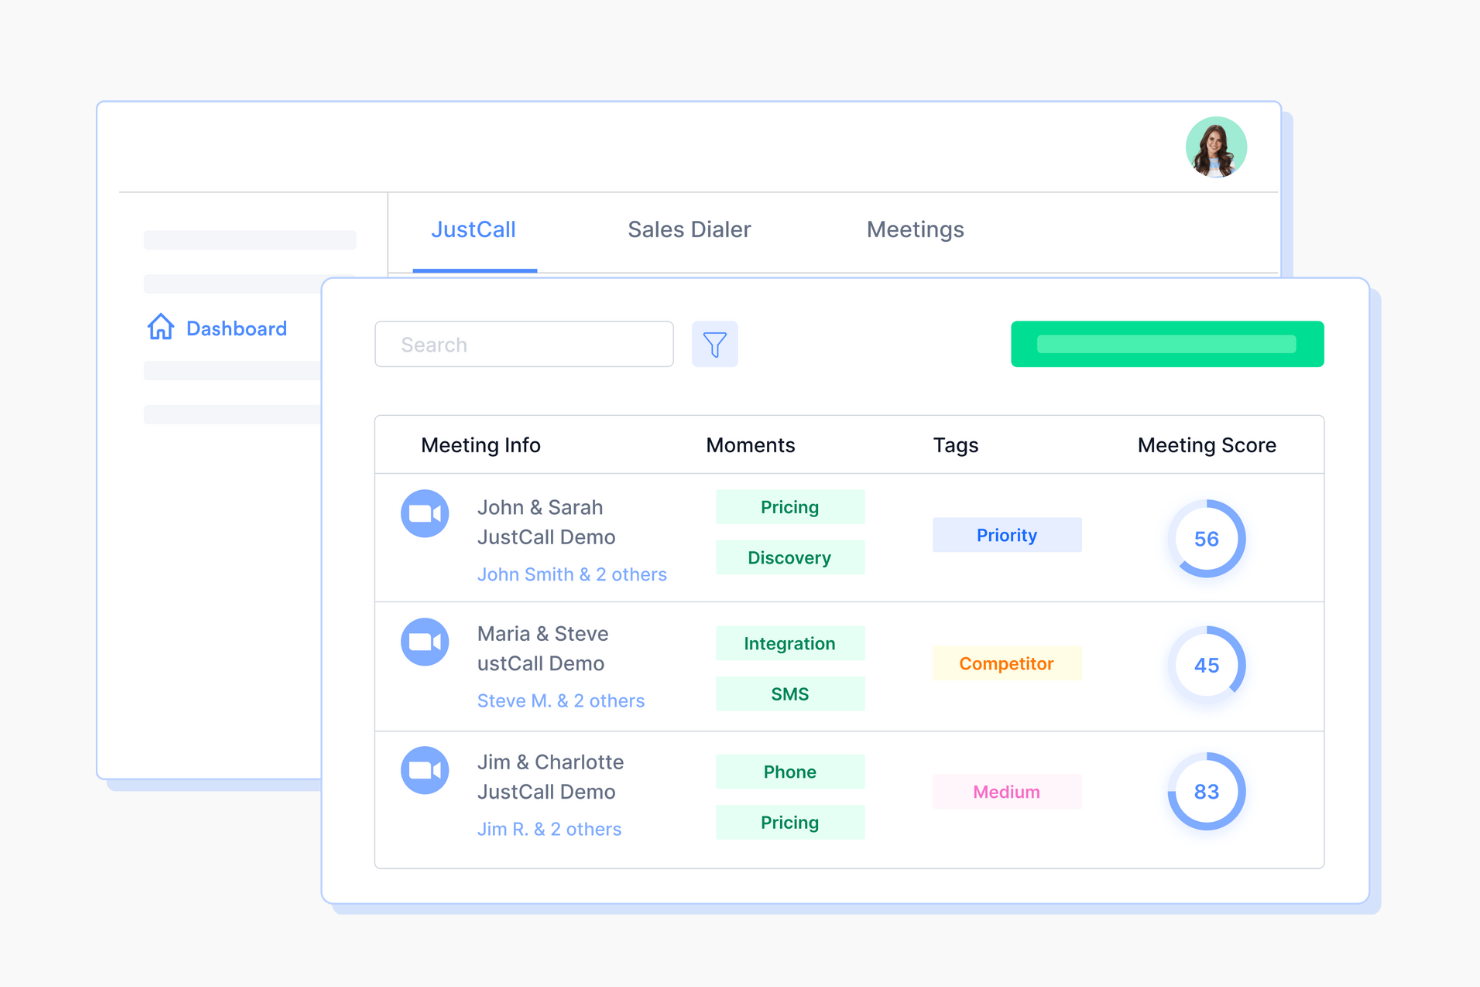Select the meeting score 83 circle
Image resolution: width=1480 pixels, height=987 pixels.
[x=1207, y=791]
